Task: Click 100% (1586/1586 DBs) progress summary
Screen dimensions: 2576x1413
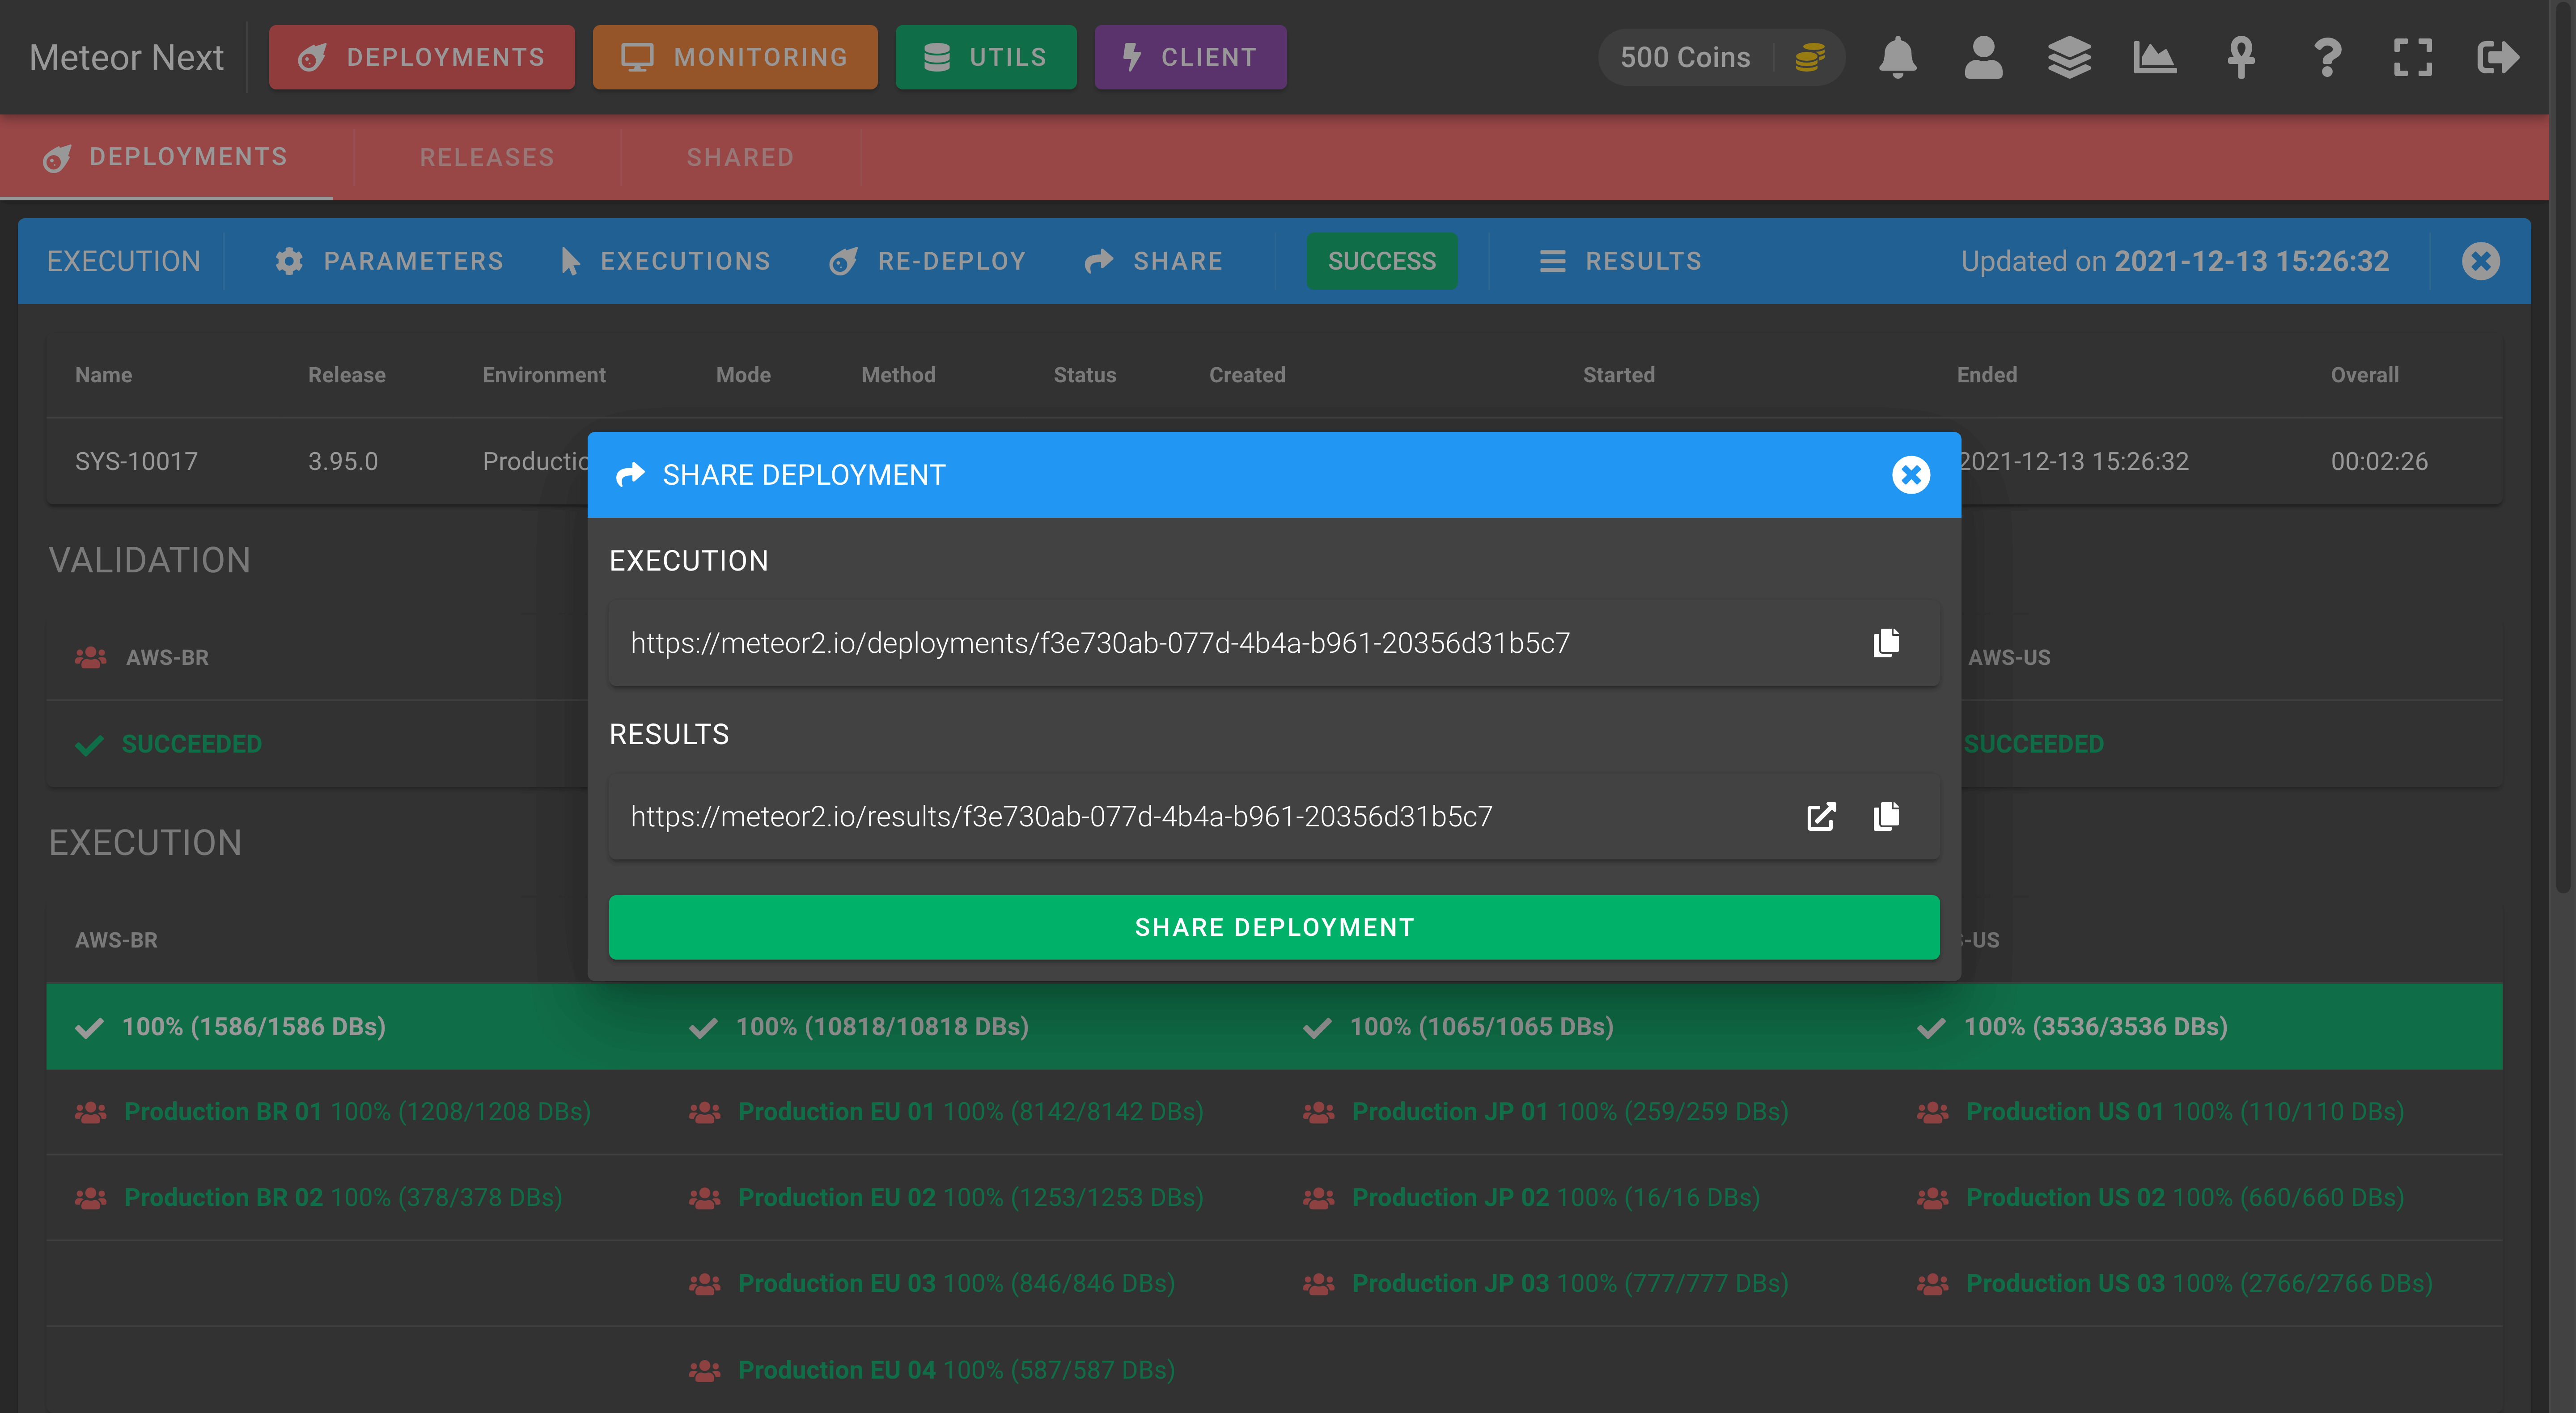Action: tap(253, 1027)
